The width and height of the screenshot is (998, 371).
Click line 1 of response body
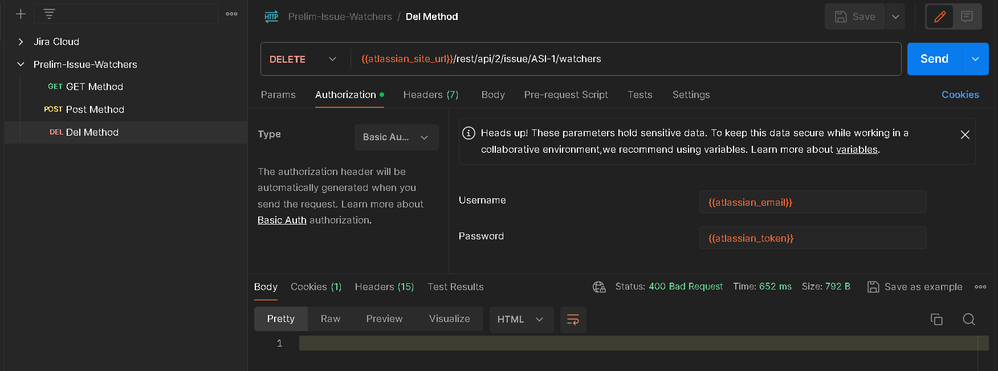[643, 344]
